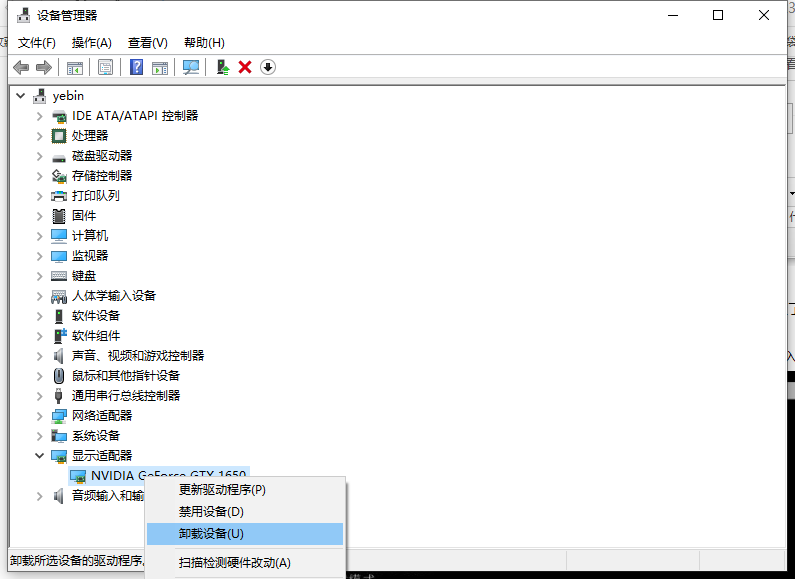Select the 键盘 device category
The width and height of the screenshot is (795, 579).
84,276
